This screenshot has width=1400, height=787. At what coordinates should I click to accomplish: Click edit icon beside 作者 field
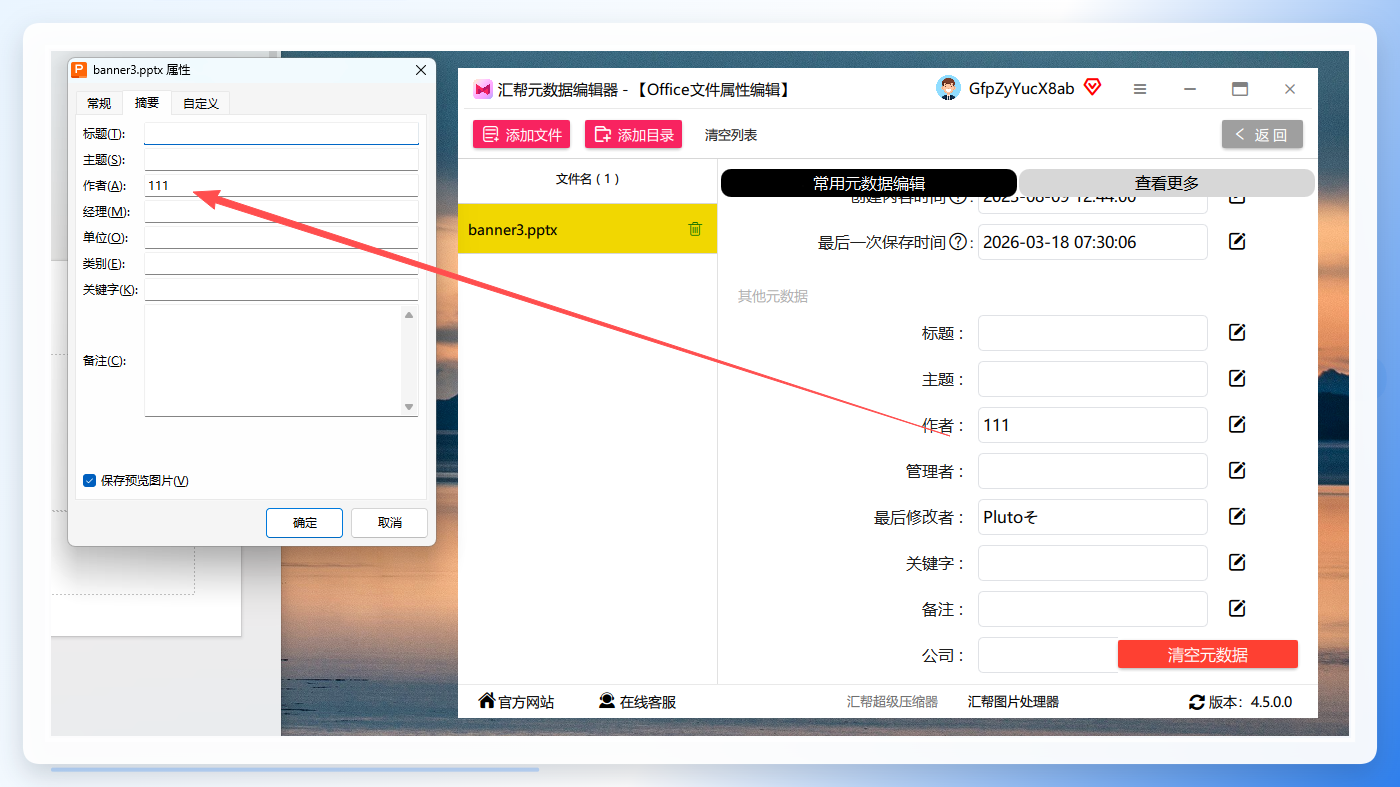[x=1237, y=424]
